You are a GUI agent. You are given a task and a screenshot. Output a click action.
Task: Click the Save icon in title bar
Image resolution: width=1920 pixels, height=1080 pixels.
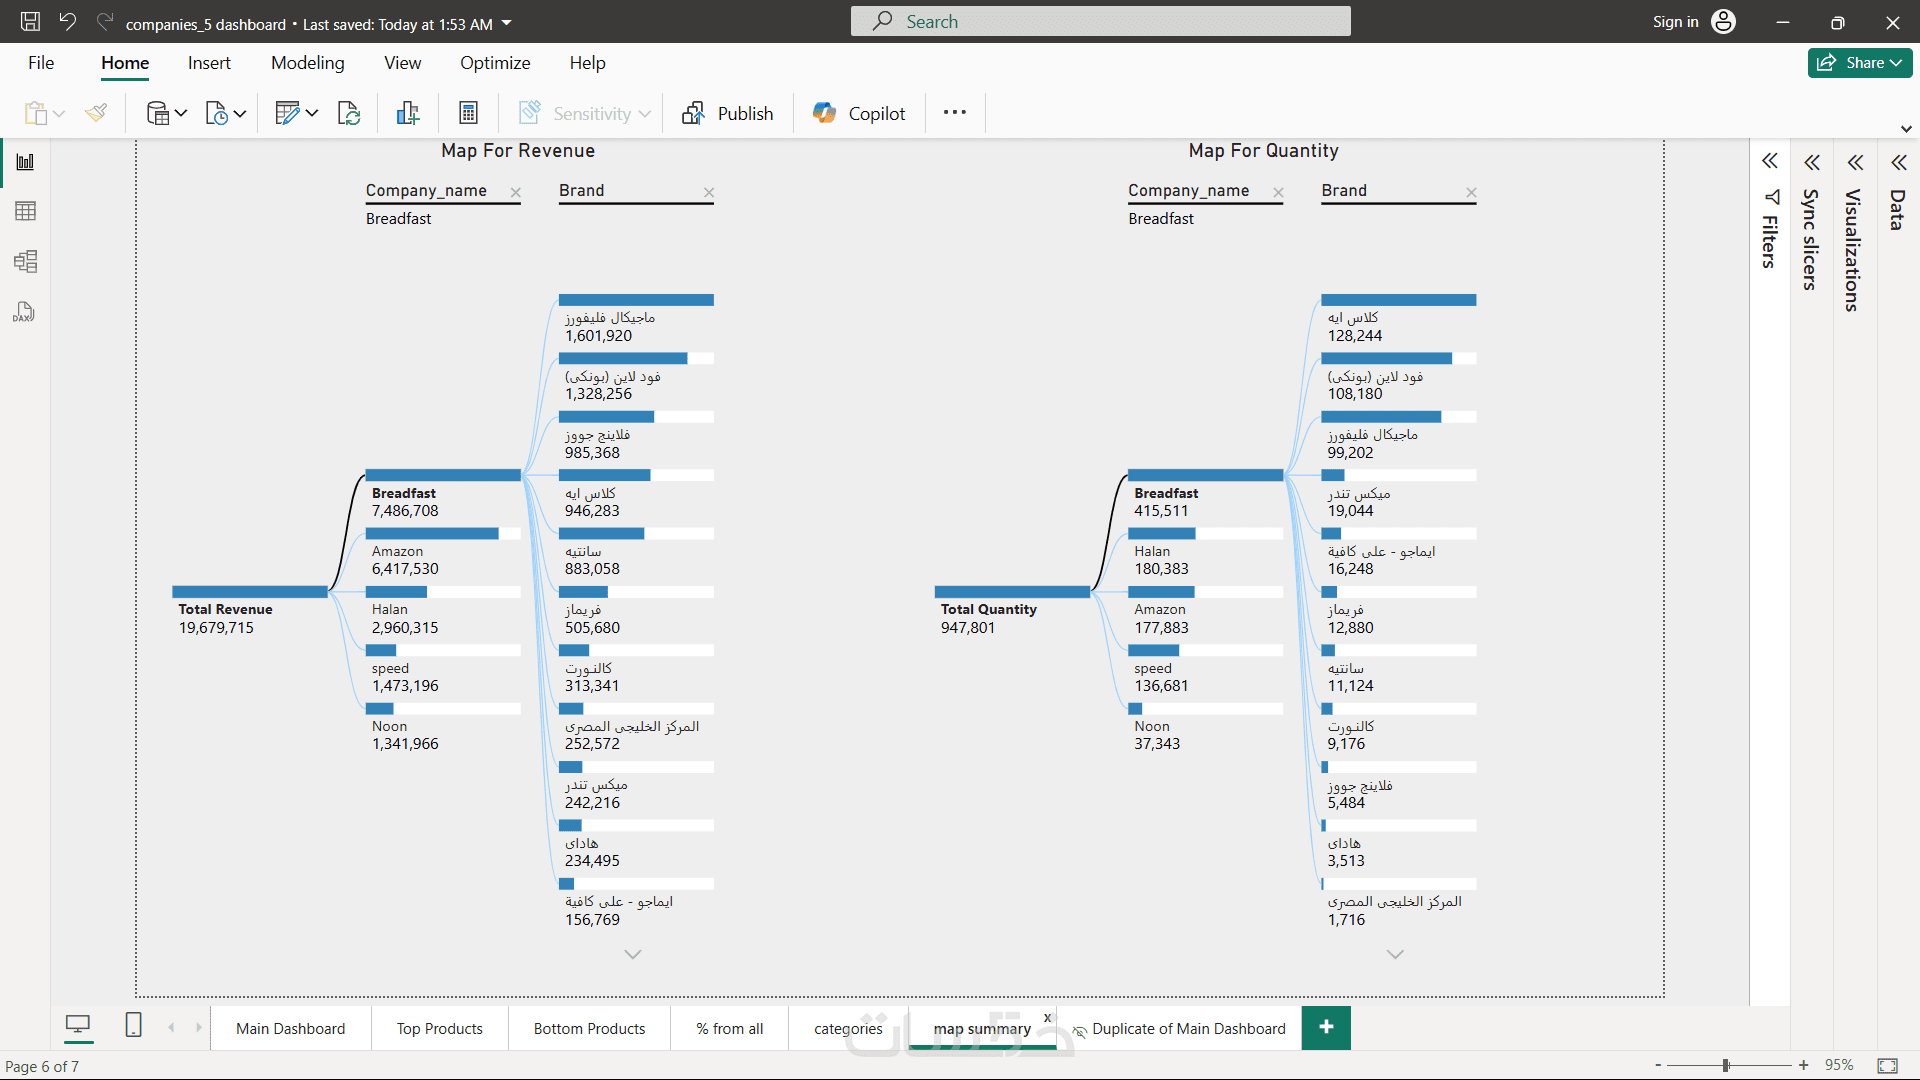point(30,22)
